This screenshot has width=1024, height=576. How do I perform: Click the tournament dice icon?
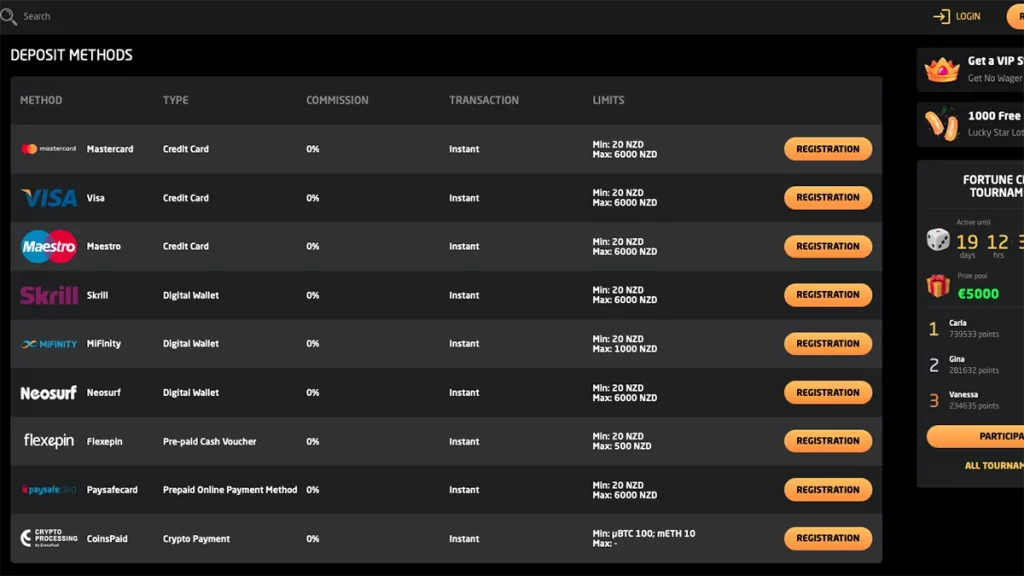pyautogui.click(x=938, y=240)
